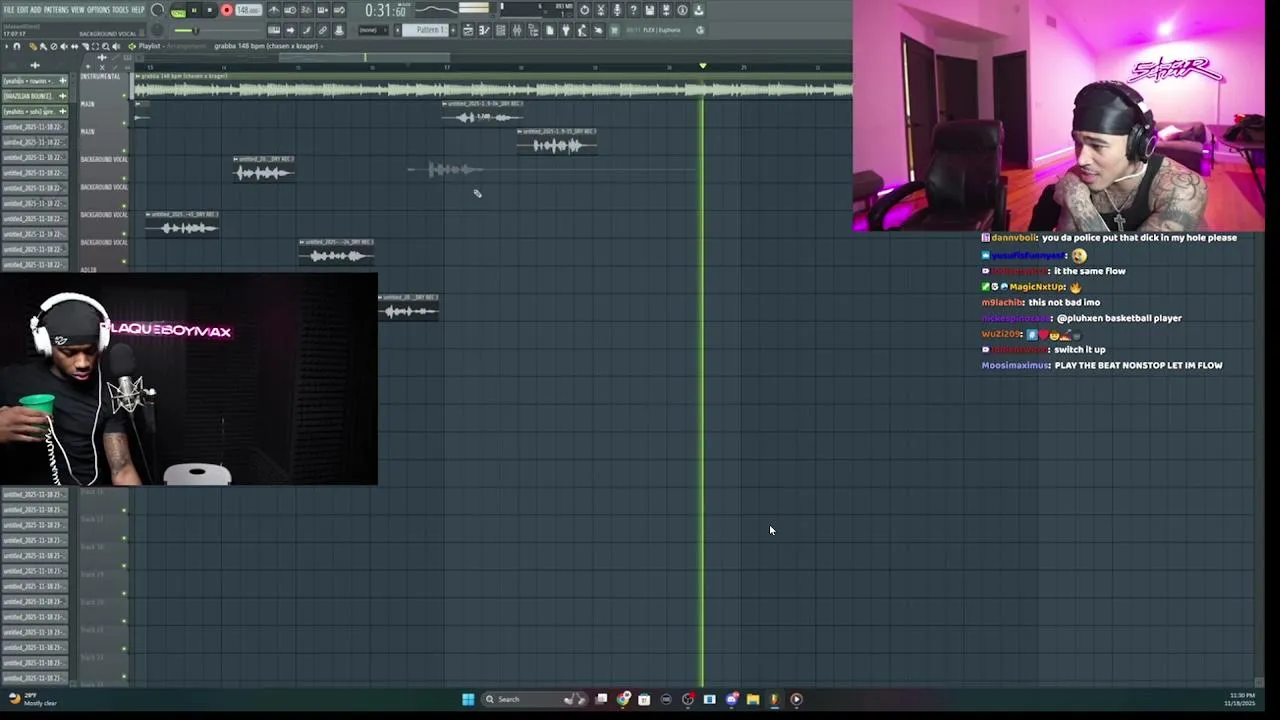Image resolution: width=1280 pixels, height=720 pixels.
Task: Click the render as audio file icon
Action: click(666, 10)
